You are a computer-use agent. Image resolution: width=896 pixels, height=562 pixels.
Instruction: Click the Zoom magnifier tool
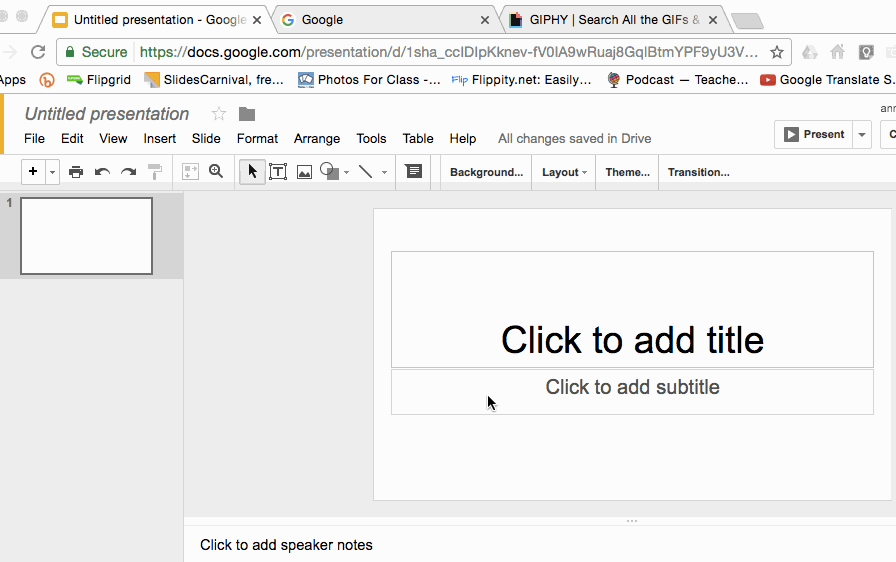click(x=216, y=172)
